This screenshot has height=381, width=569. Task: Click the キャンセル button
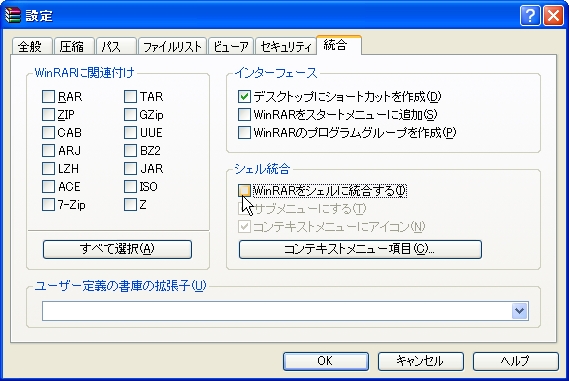tap(421, 361)
